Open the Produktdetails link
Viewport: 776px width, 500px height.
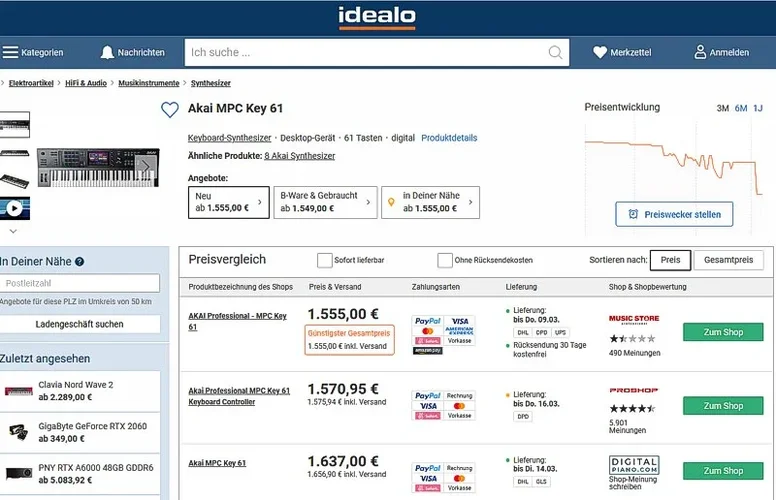coord(449,137)
